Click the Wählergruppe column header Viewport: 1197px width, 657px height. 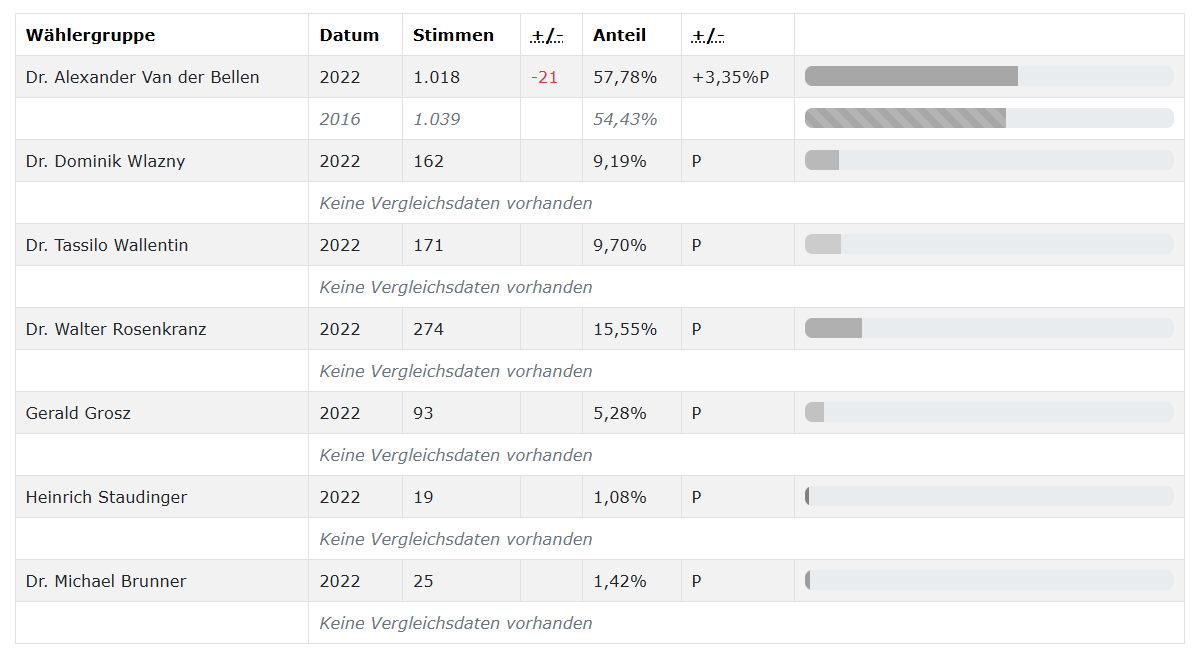[90, 35]
